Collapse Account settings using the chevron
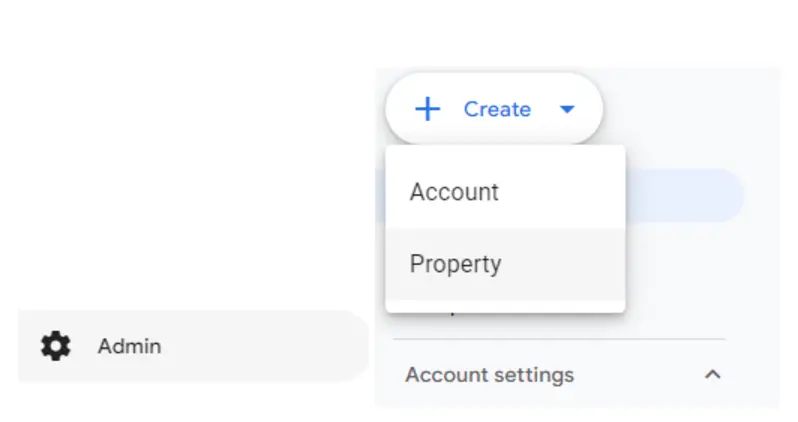This screenshot has width=798, height=422. coord(712,375)
